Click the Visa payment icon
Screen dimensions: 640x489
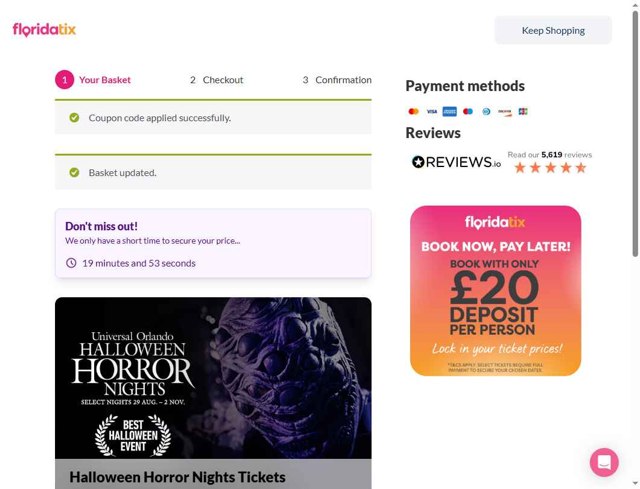coord(432,111)
